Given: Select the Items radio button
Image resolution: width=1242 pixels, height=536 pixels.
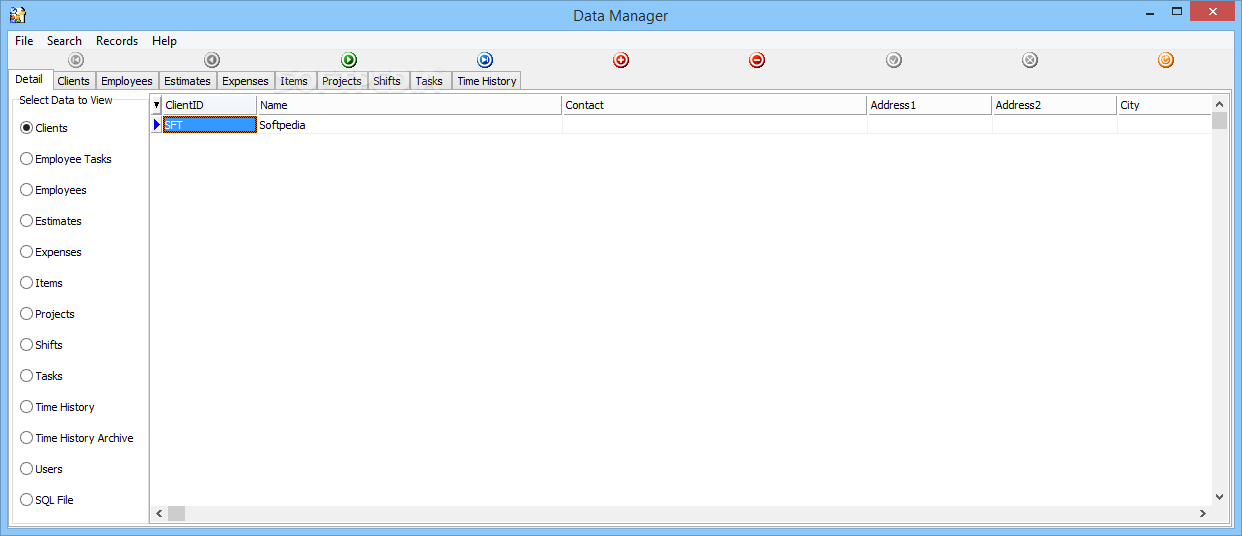Looking at the screenshot, I should [41, 283].
